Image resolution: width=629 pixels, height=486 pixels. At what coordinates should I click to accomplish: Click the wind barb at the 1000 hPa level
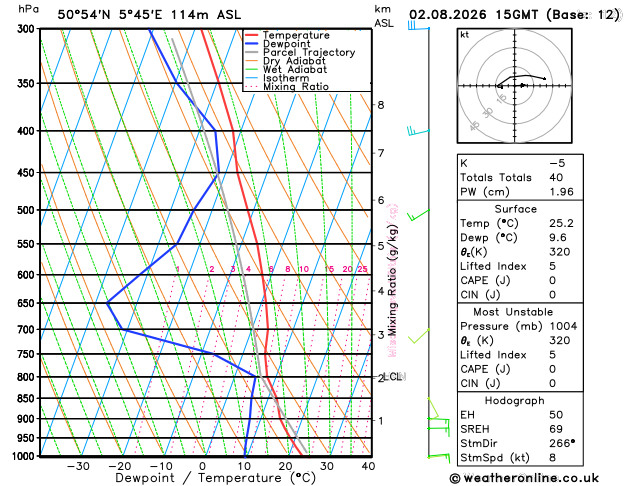tap(438, 457)
